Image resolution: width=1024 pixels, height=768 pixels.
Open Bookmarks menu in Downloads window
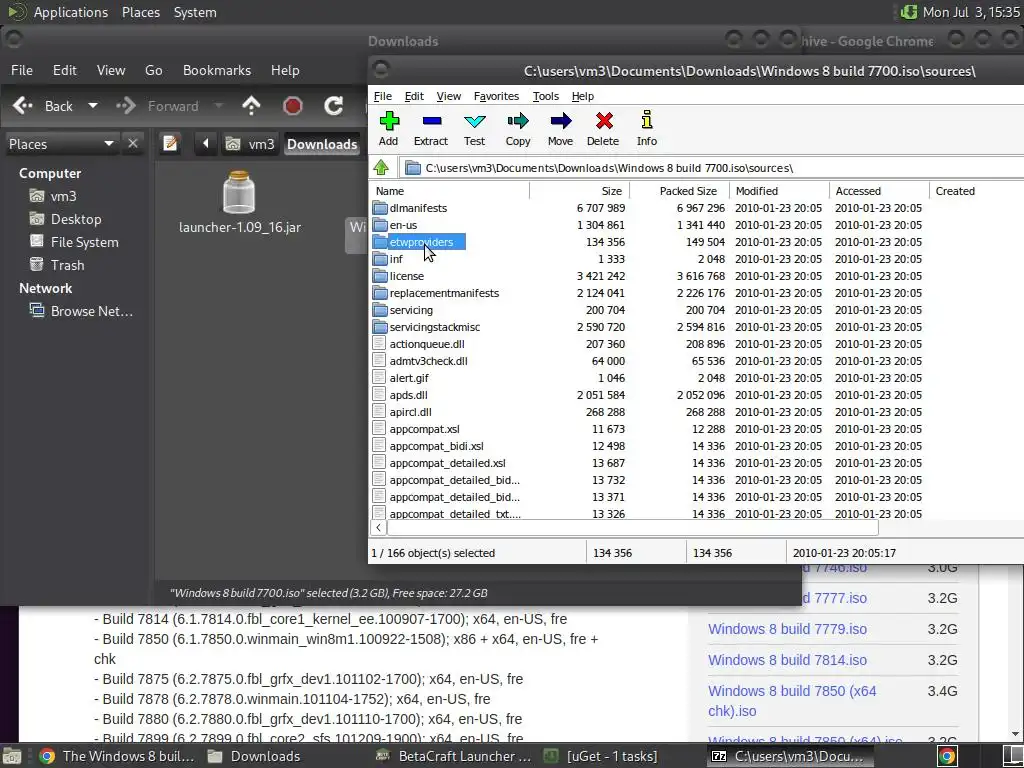click(217, 70)
